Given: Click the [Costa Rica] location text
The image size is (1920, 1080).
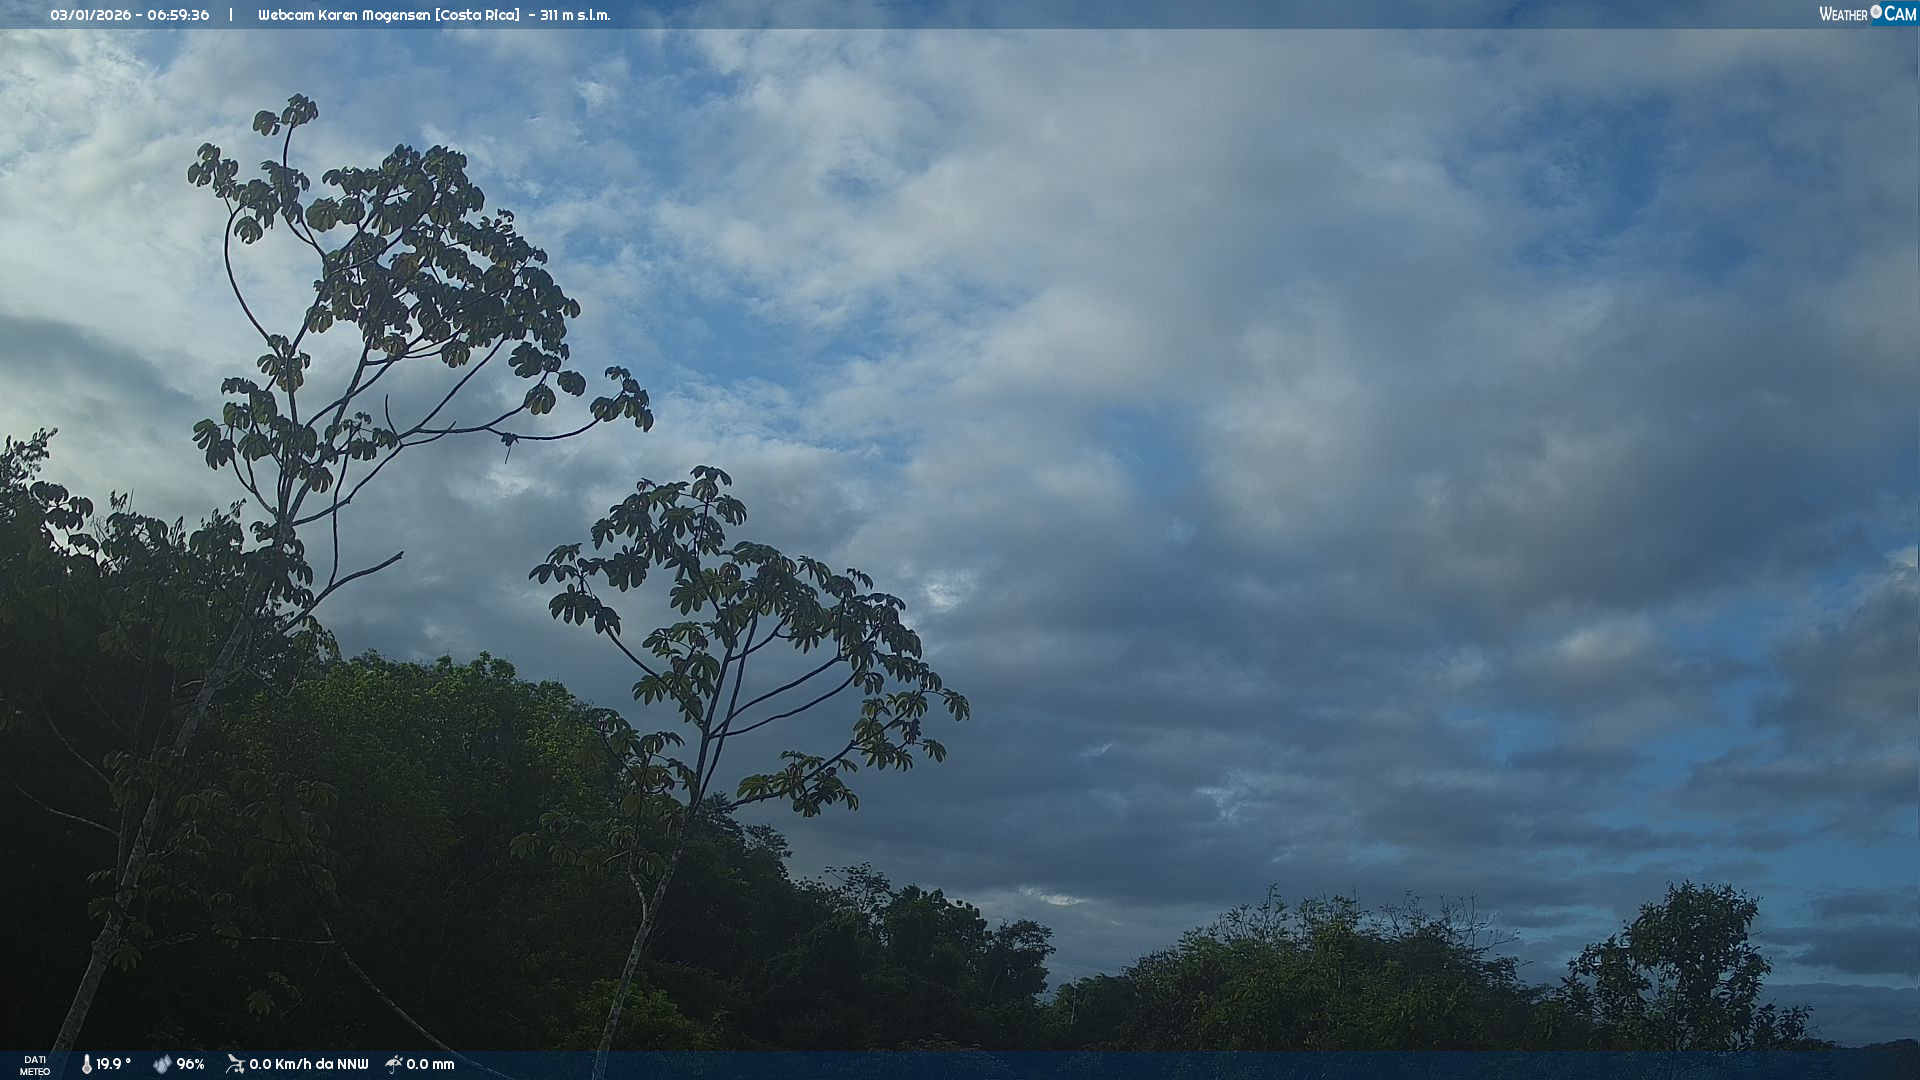Looking at the screenshot, I should click(x=477, y=15).
